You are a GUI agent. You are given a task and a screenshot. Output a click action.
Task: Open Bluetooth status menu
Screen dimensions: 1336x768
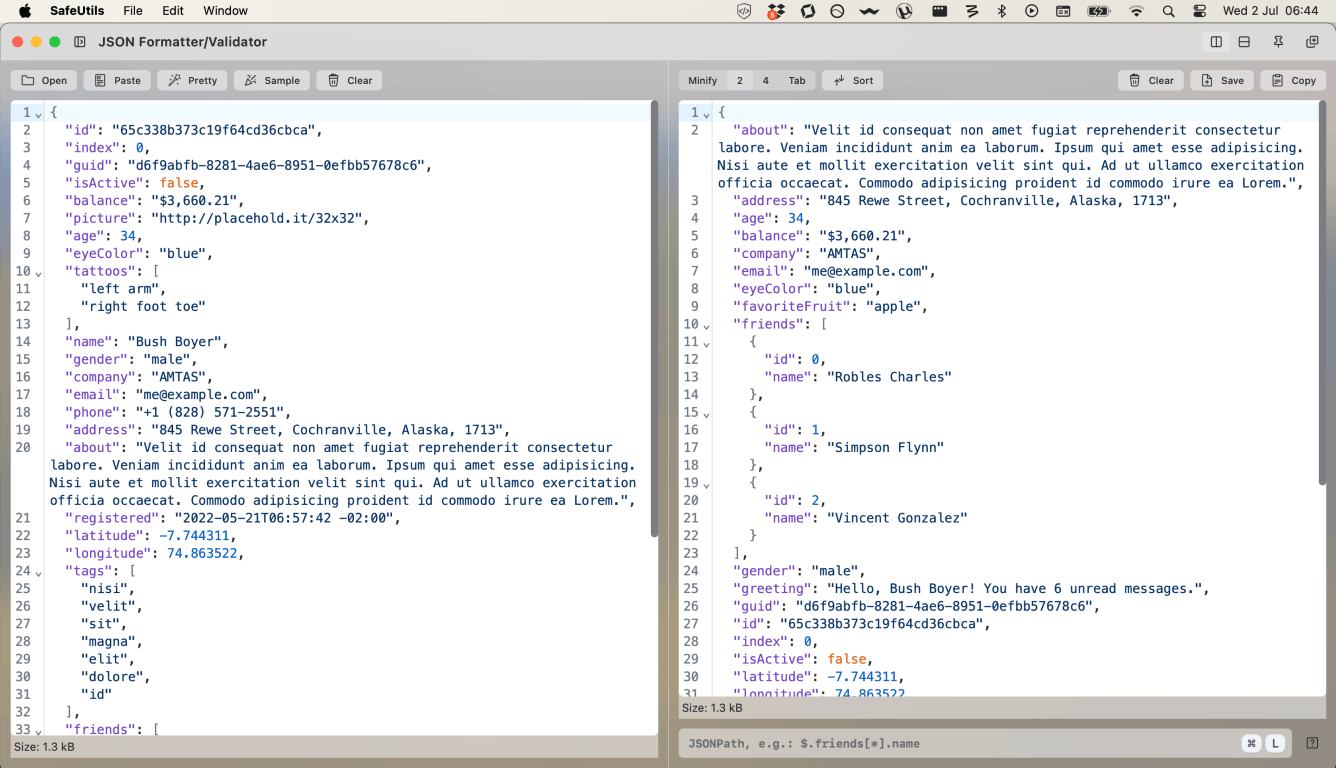[x=1001, y=11]
